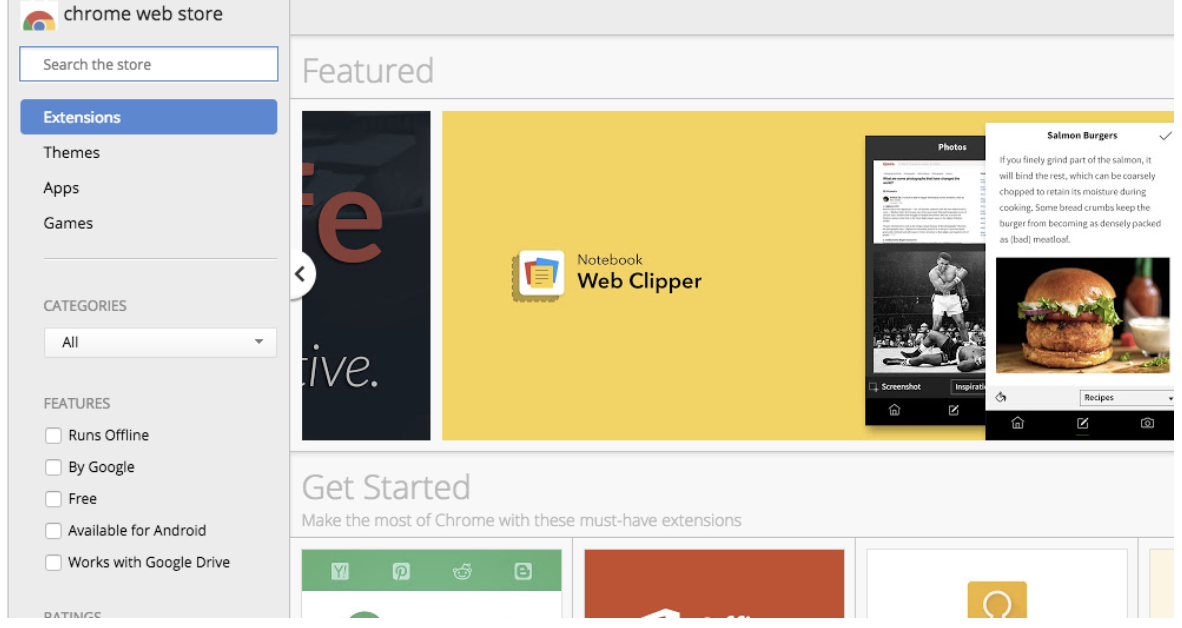
Task: Click the carousel previous arrow button
Action: (302, 274)
